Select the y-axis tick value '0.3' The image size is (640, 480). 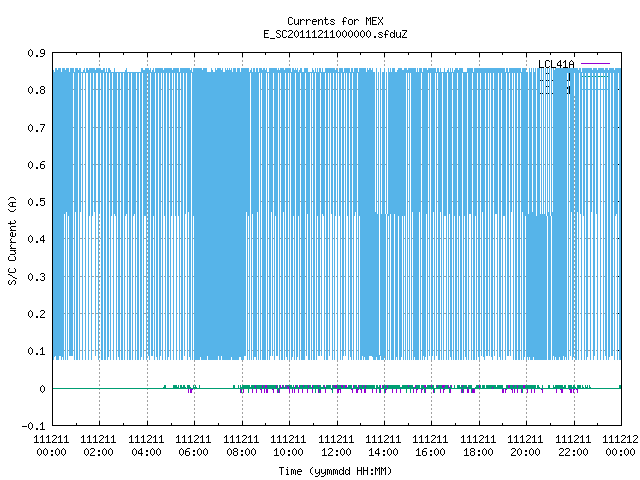click(36, 277)
